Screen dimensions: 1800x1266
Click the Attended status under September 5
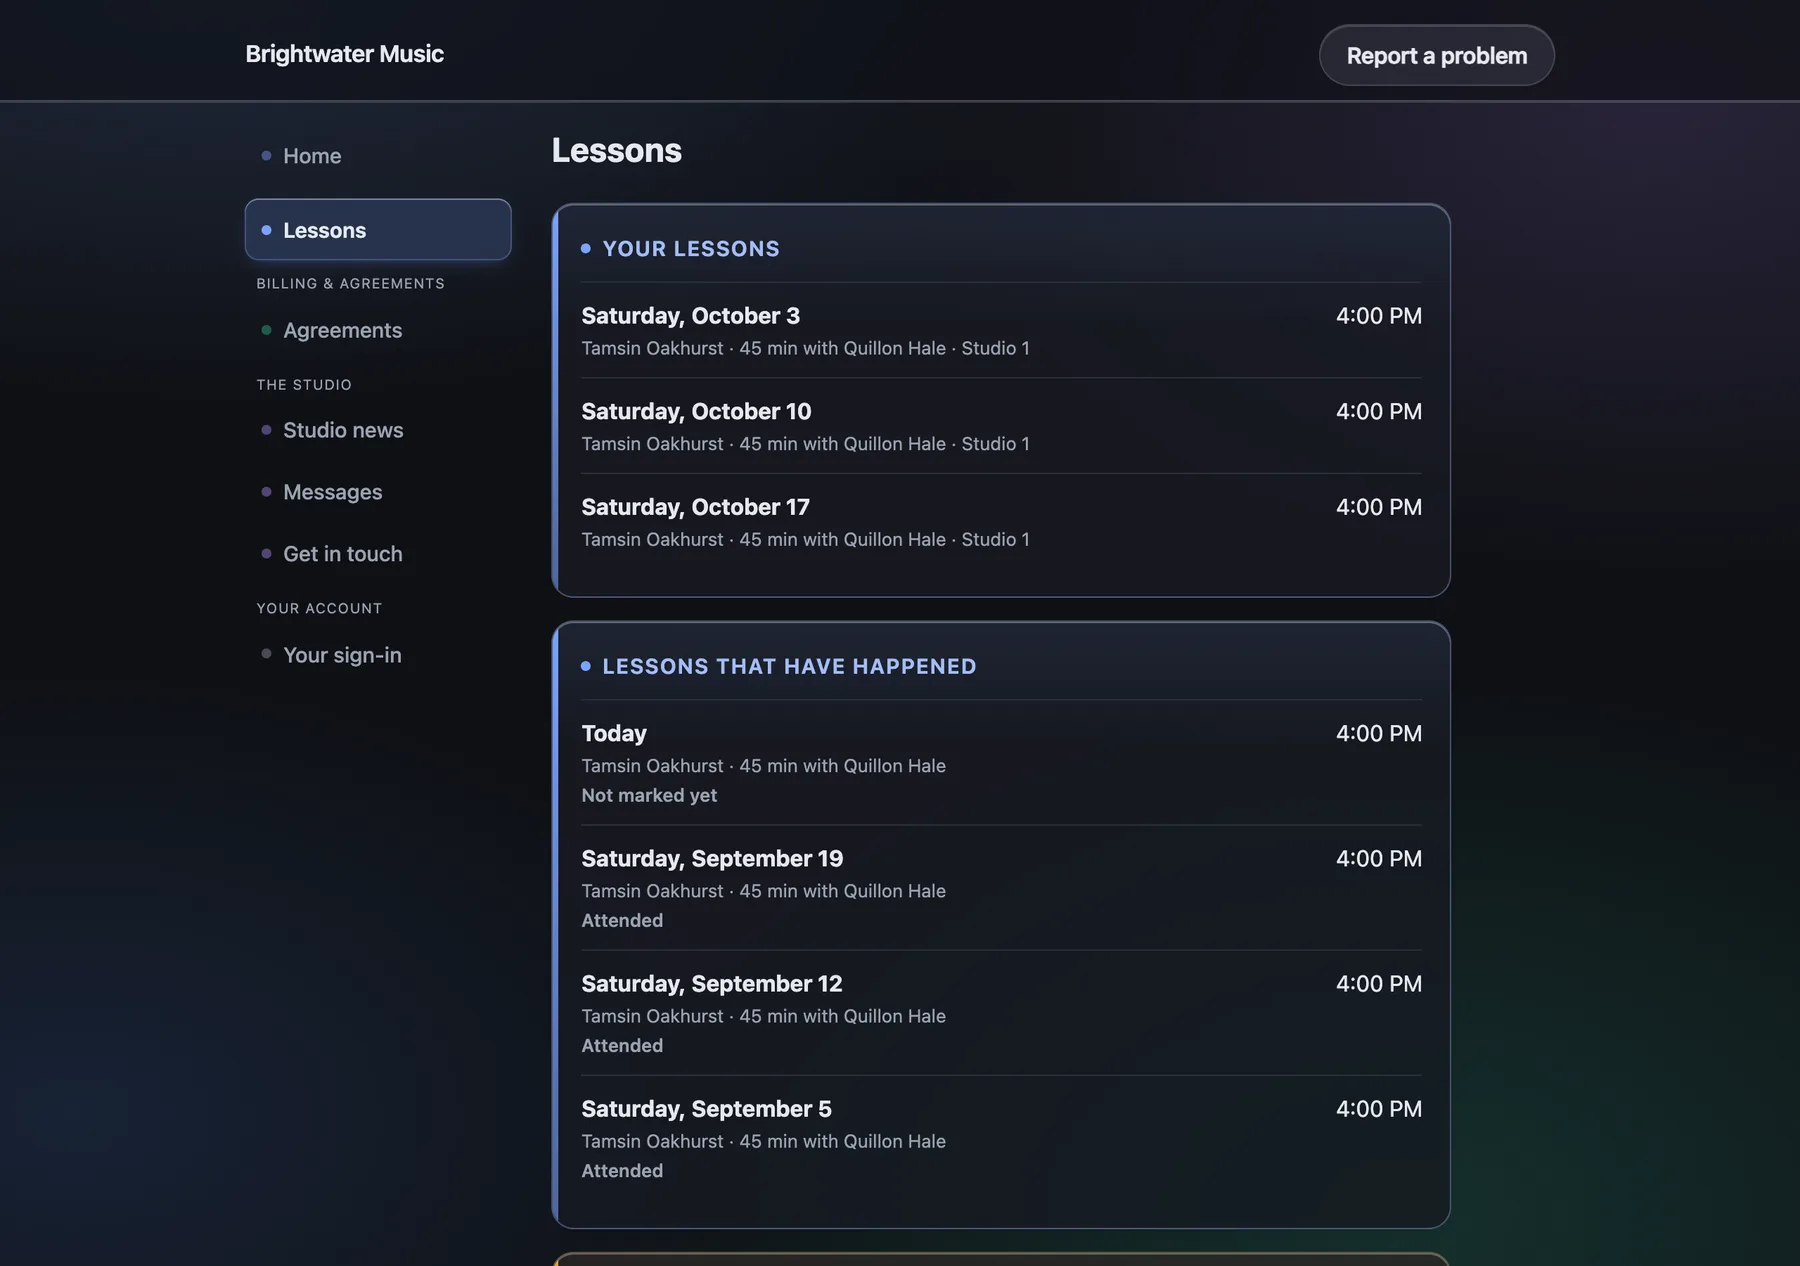(622, 1170)
